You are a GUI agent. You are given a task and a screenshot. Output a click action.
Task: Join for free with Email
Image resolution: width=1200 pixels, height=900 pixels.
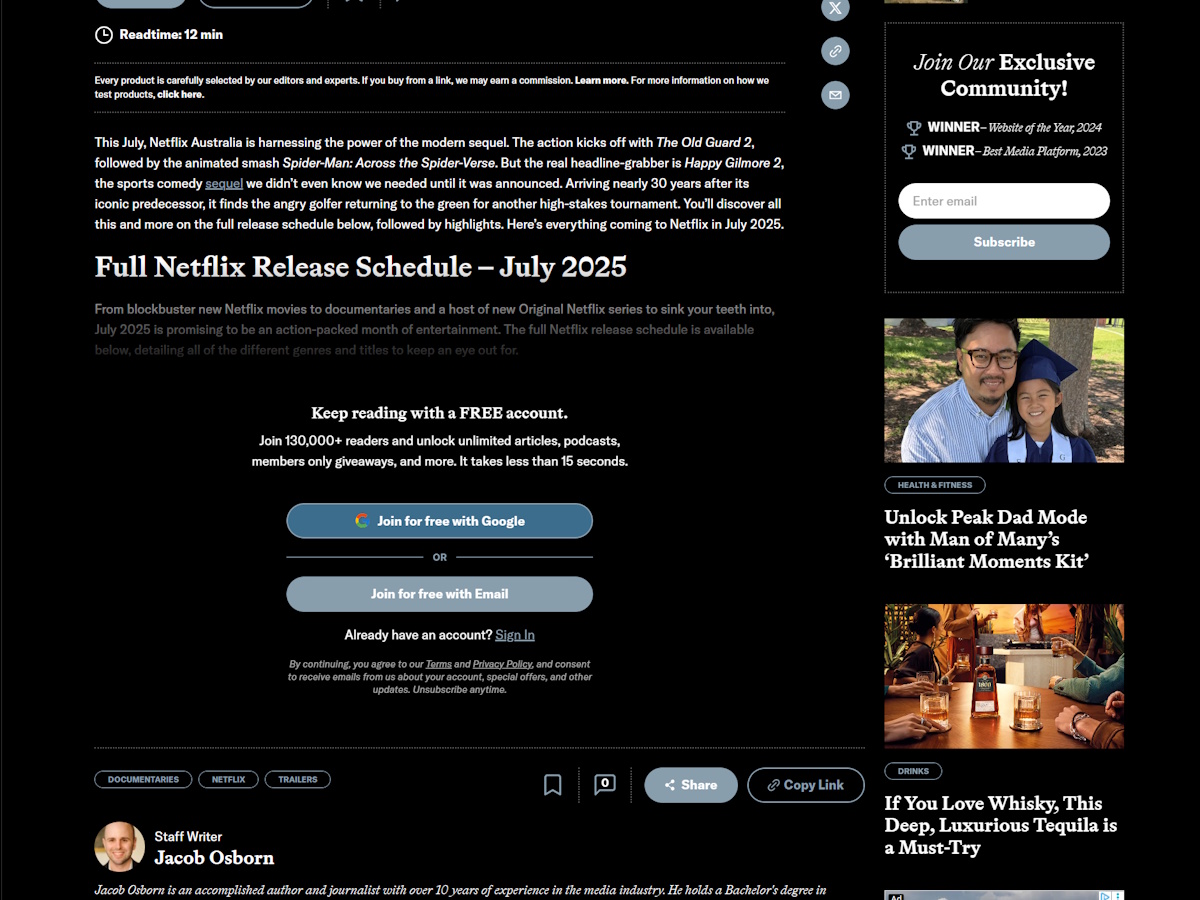440,594
